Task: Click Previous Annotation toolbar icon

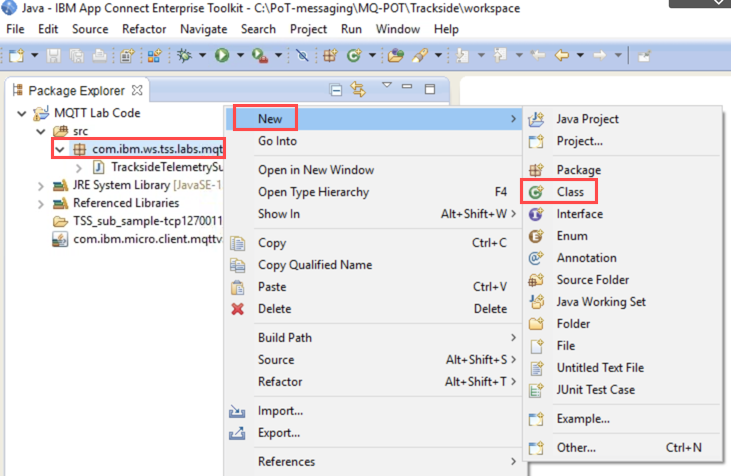Action: (x=500, y=56)
